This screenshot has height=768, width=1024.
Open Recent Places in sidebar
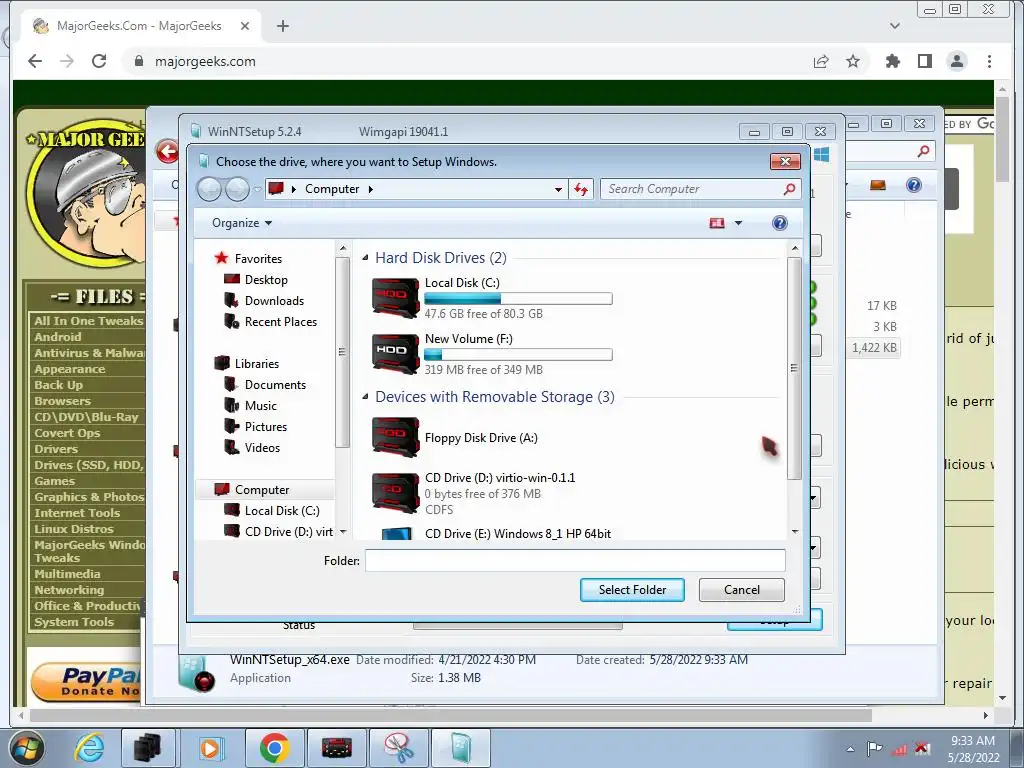coord(281,321)
